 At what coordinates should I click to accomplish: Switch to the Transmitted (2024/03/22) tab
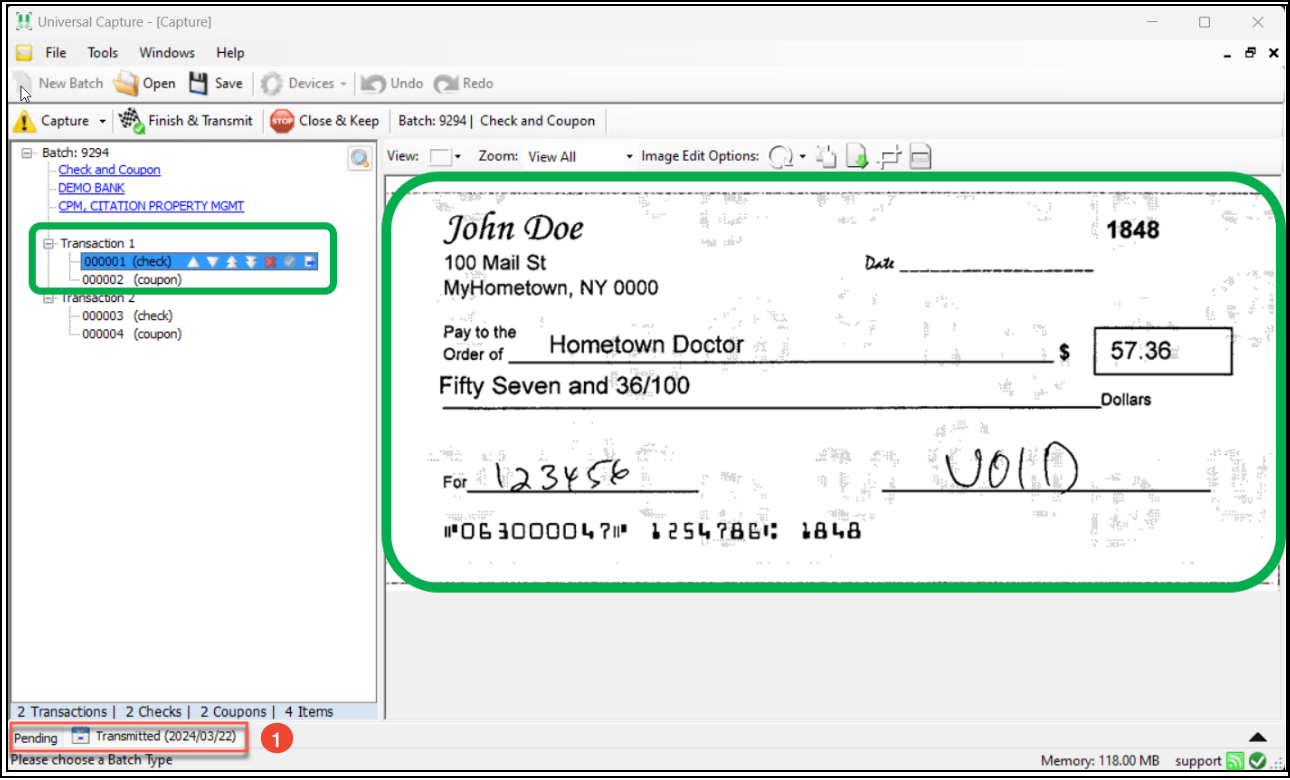coord(156,737)
